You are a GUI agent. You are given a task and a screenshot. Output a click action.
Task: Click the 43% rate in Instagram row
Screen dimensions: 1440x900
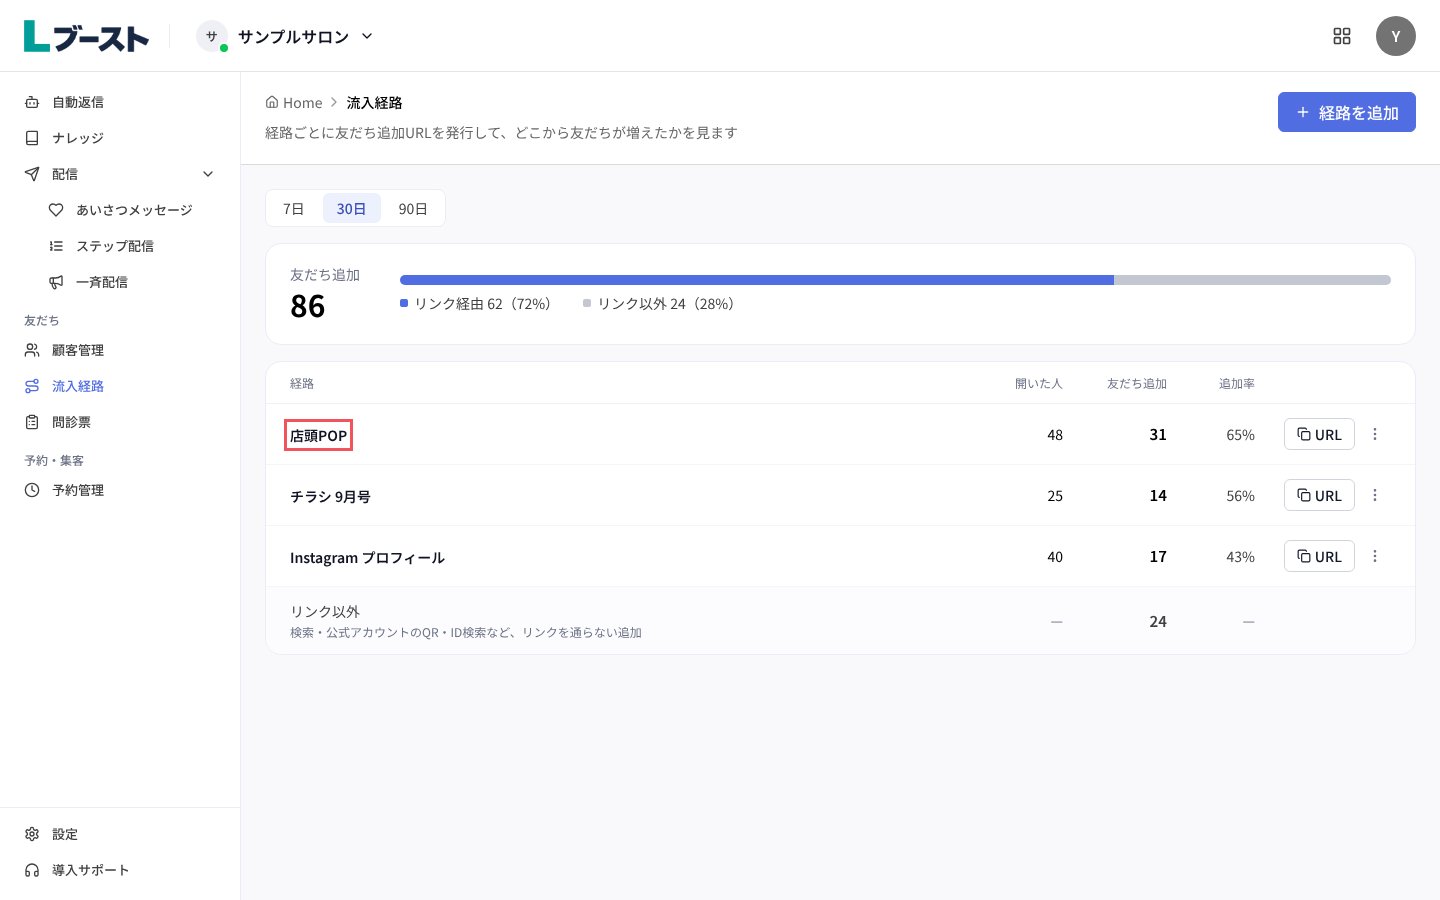point(1241,557)
